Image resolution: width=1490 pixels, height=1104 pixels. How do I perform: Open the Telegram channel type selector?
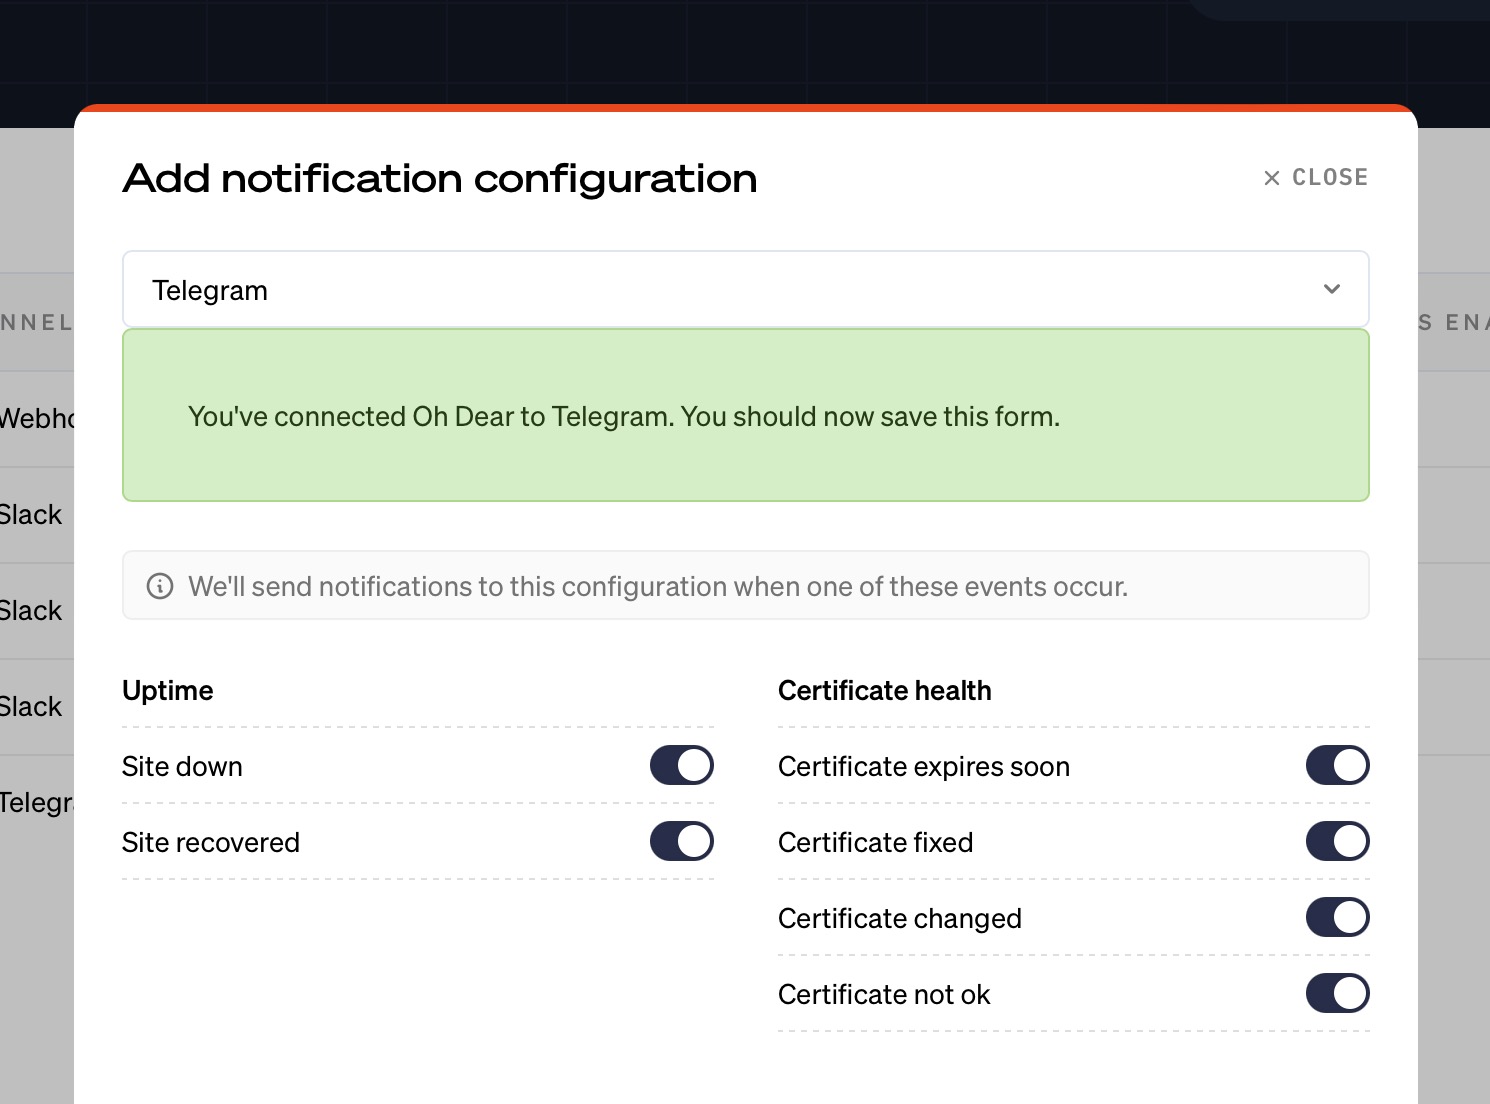745,290
